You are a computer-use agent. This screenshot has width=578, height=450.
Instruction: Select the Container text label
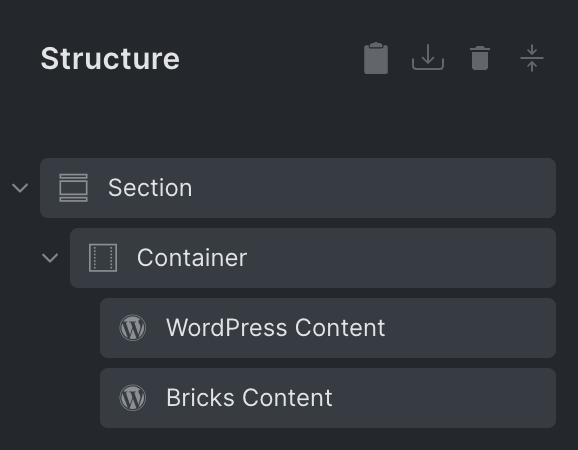click(192, 258)
